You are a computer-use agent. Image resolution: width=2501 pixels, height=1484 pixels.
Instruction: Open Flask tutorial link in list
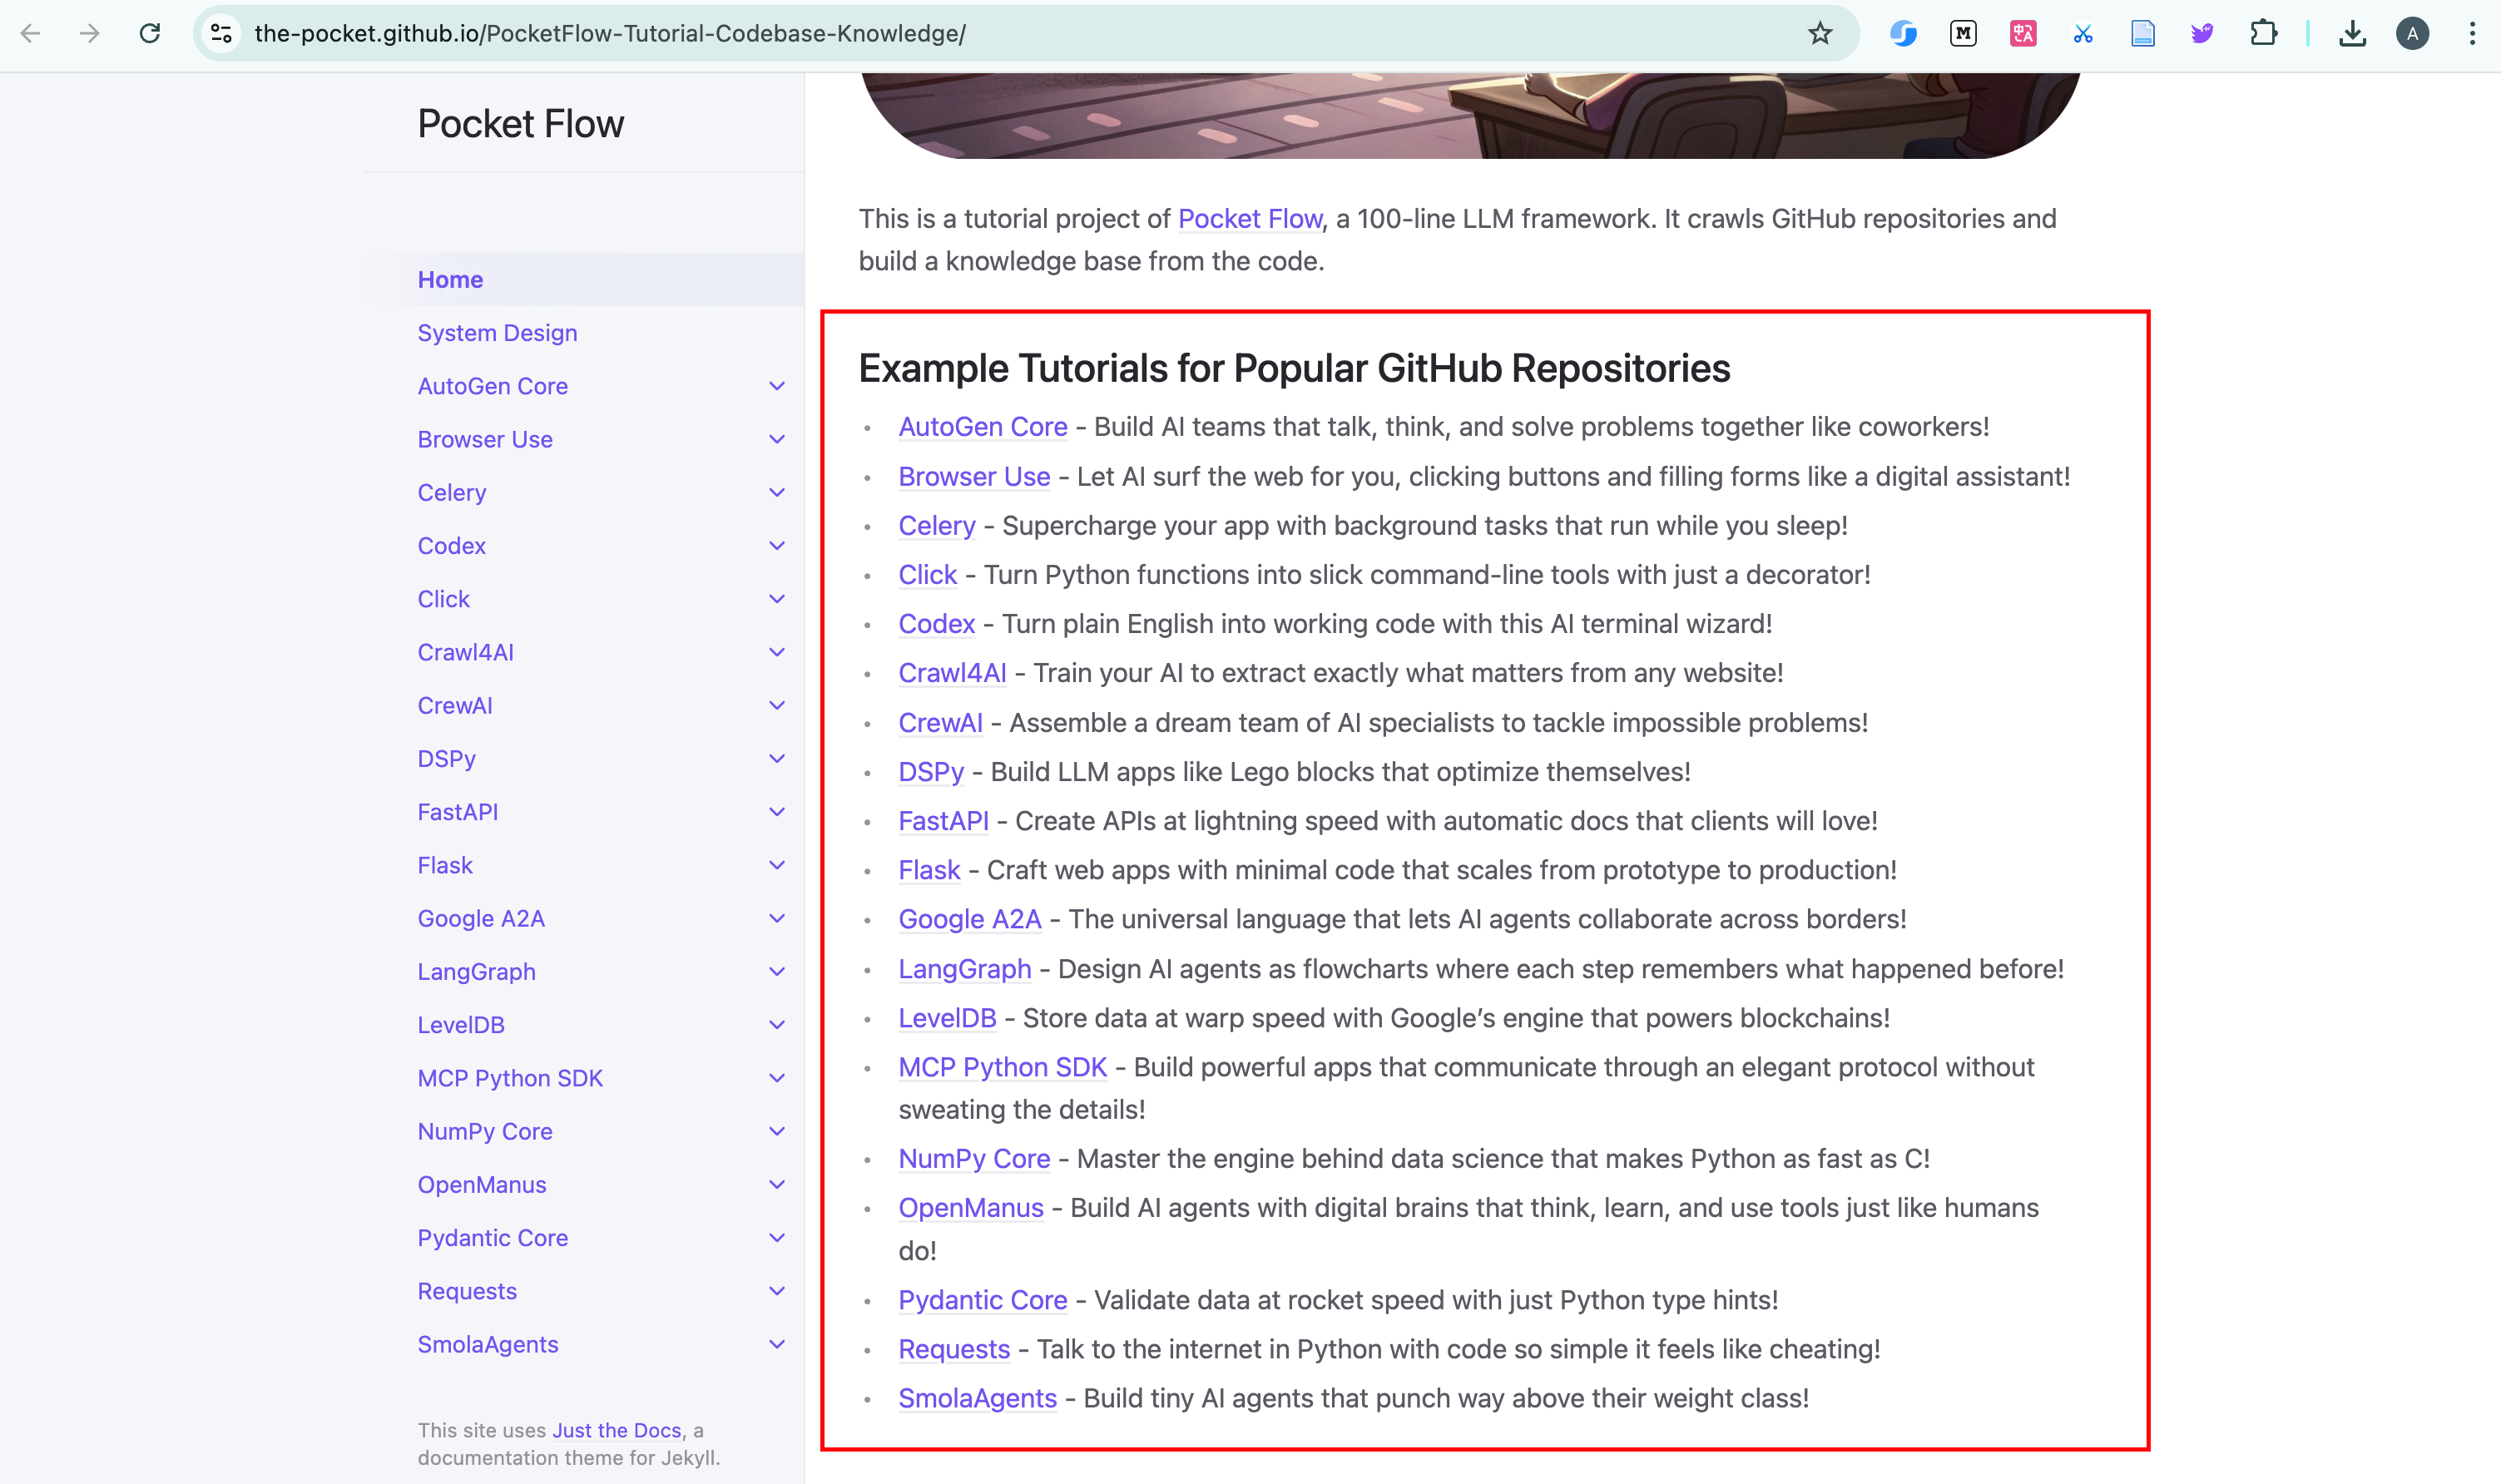tap(929, 870)
